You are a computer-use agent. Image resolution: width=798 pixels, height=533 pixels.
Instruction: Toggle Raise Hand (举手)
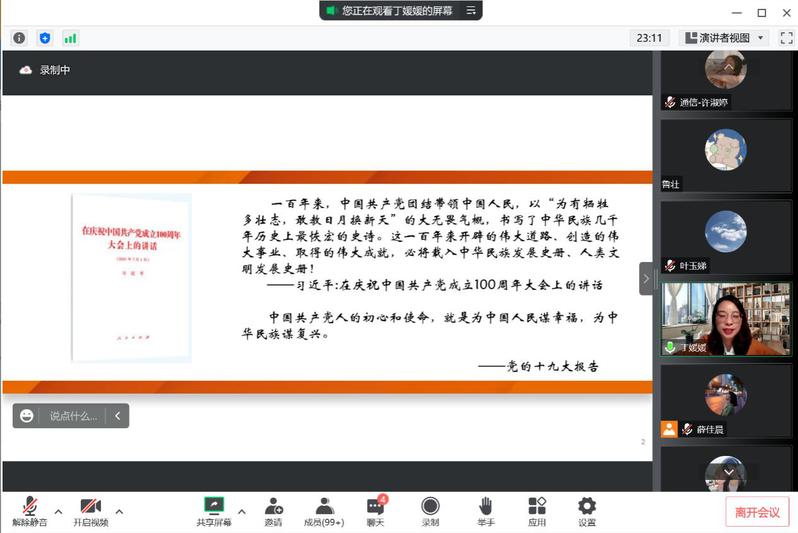coord(485,511)
